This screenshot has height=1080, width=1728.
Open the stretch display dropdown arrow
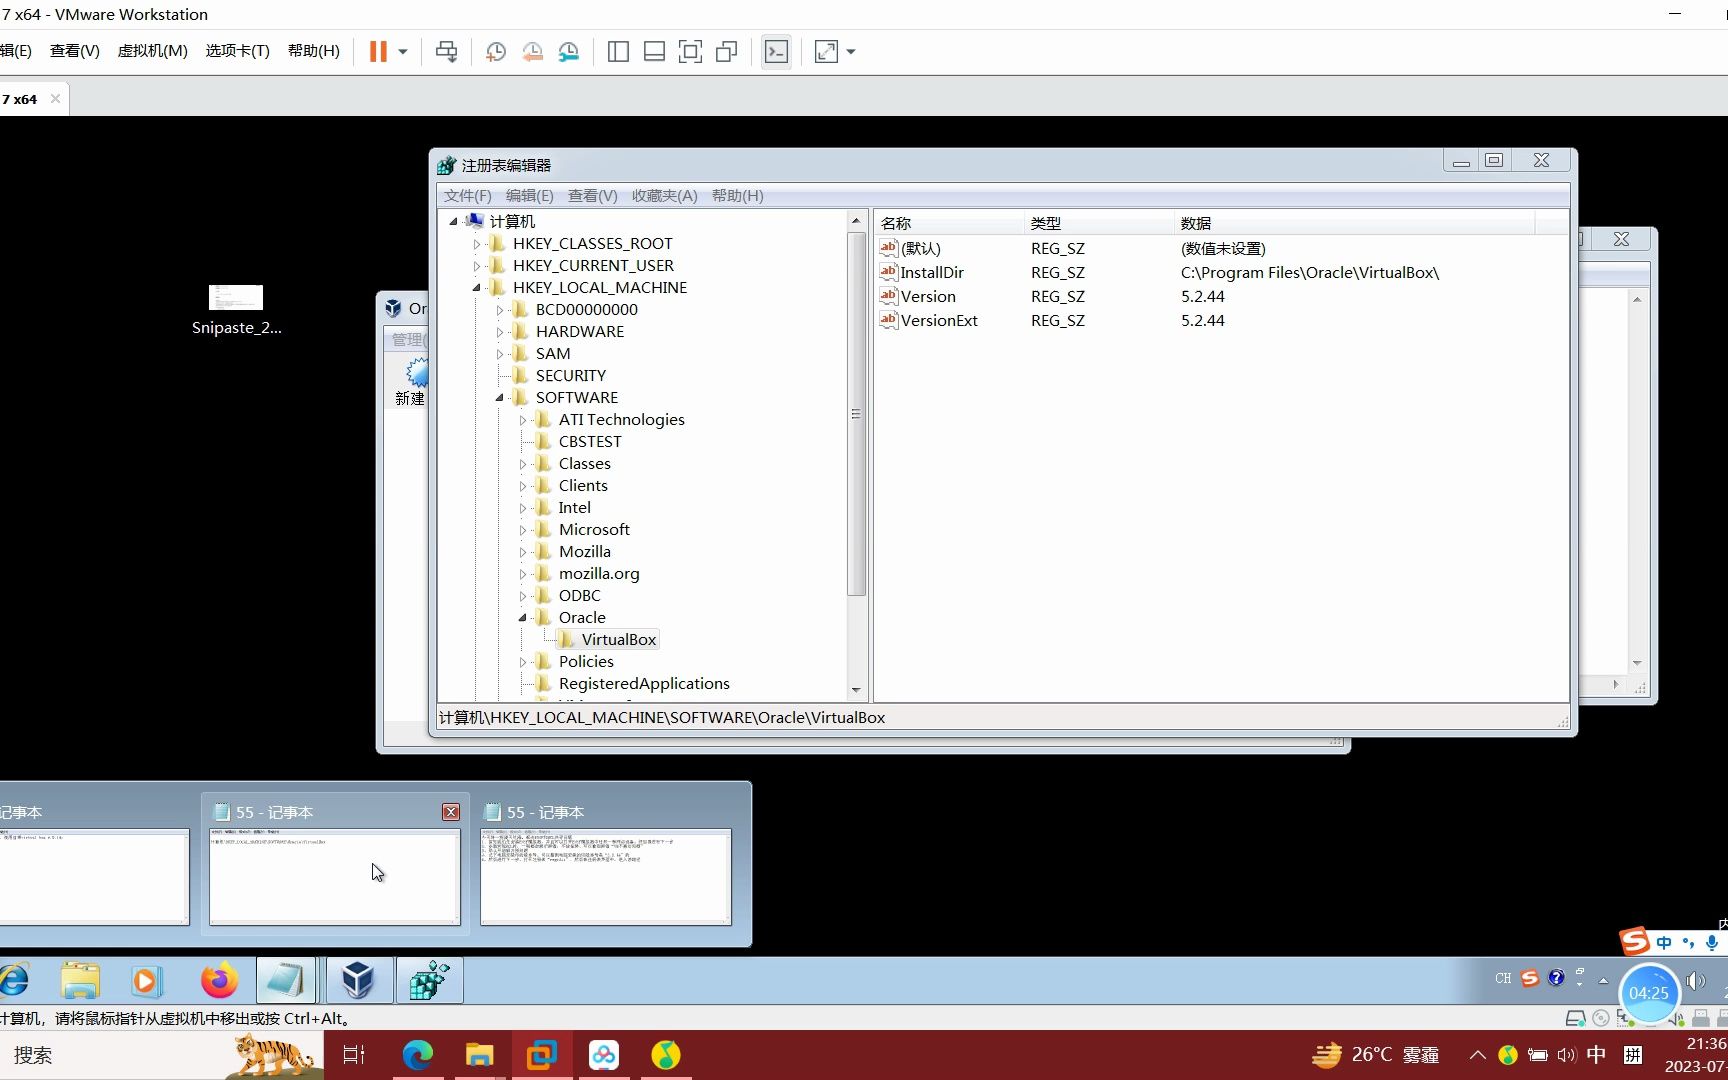[851, 52]
